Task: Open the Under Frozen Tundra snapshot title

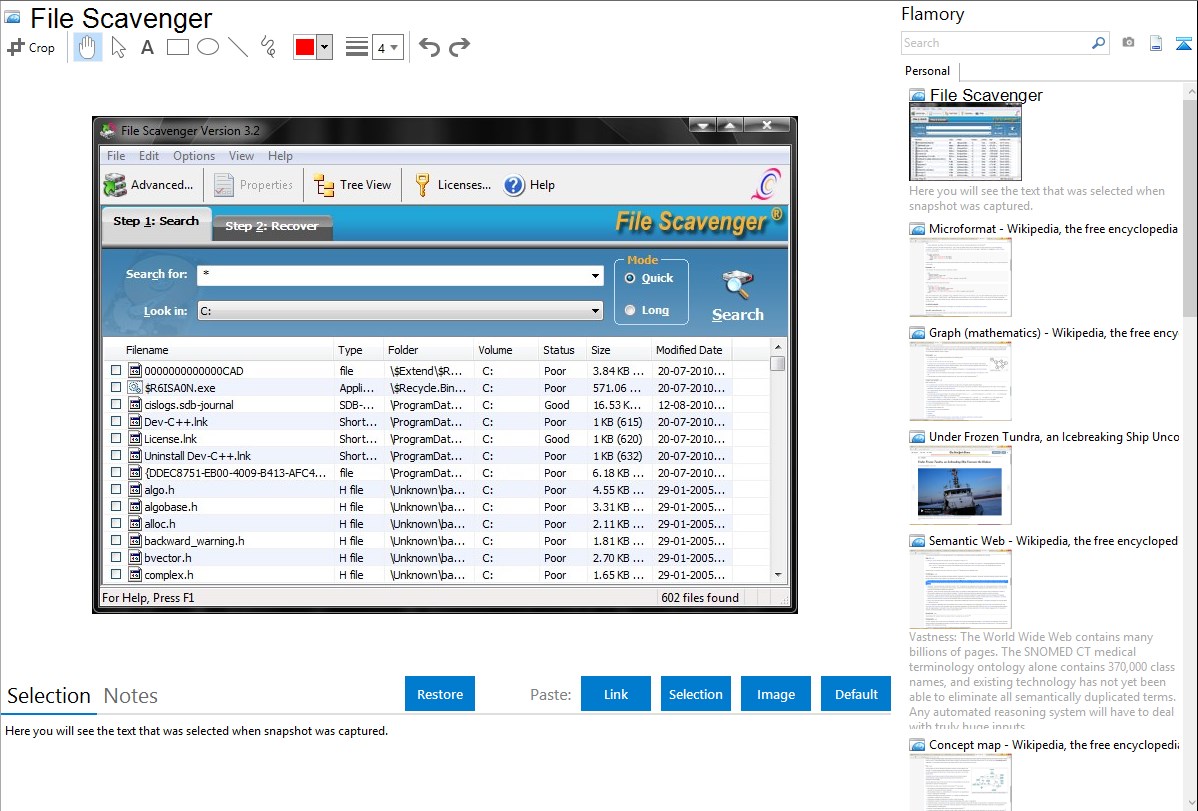Action: (x=1054, y=436)
